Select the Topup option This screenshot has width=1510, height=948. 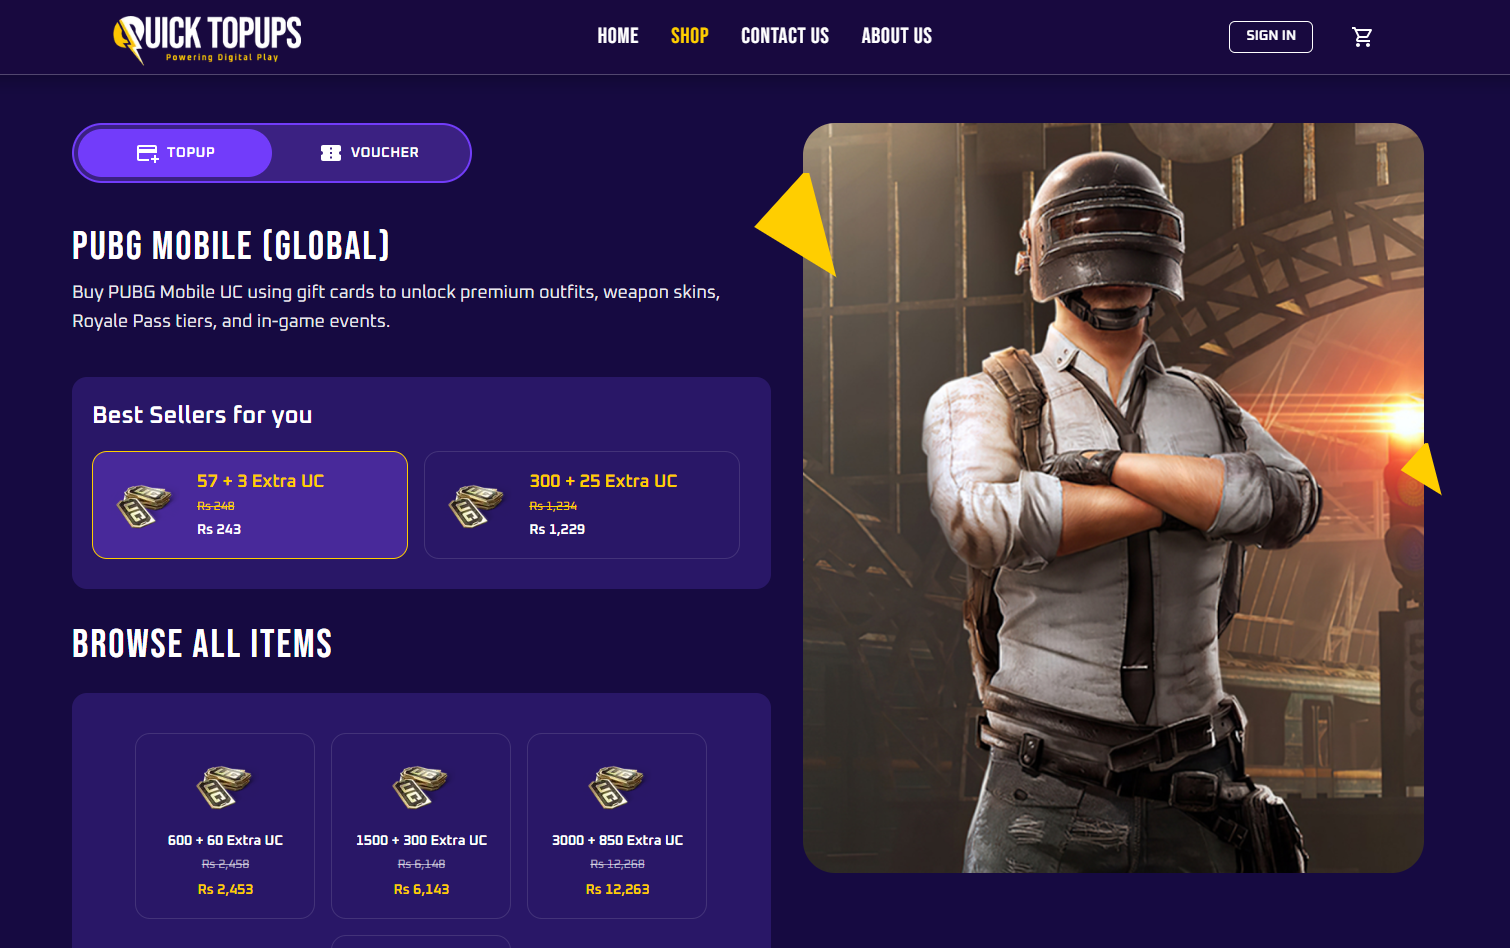175,153
